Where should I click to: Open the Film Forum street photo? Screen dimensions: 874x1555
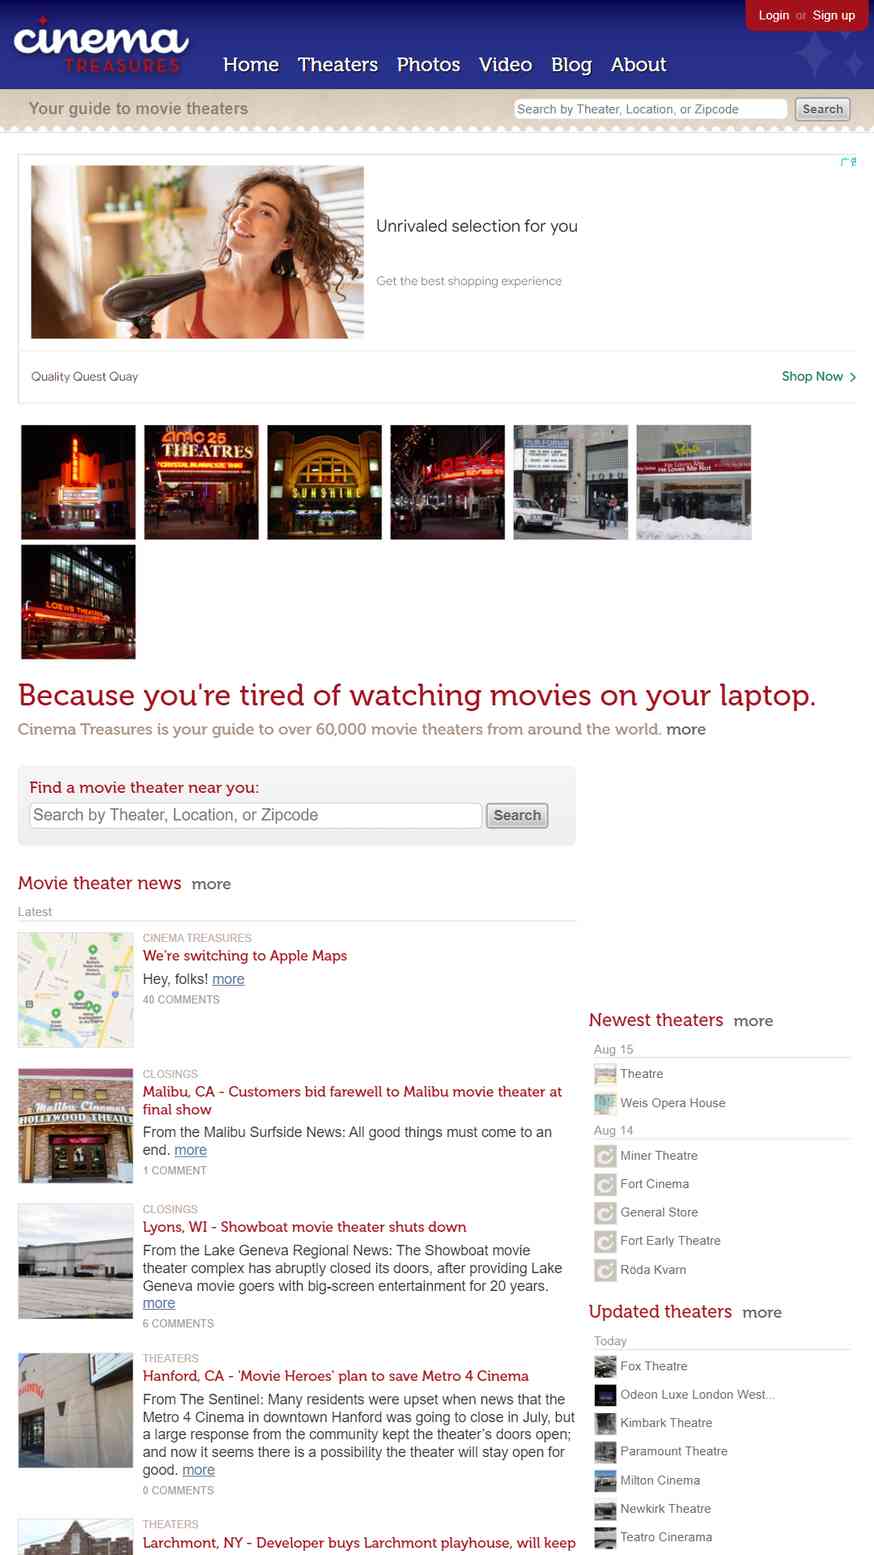tap(571, 482)
